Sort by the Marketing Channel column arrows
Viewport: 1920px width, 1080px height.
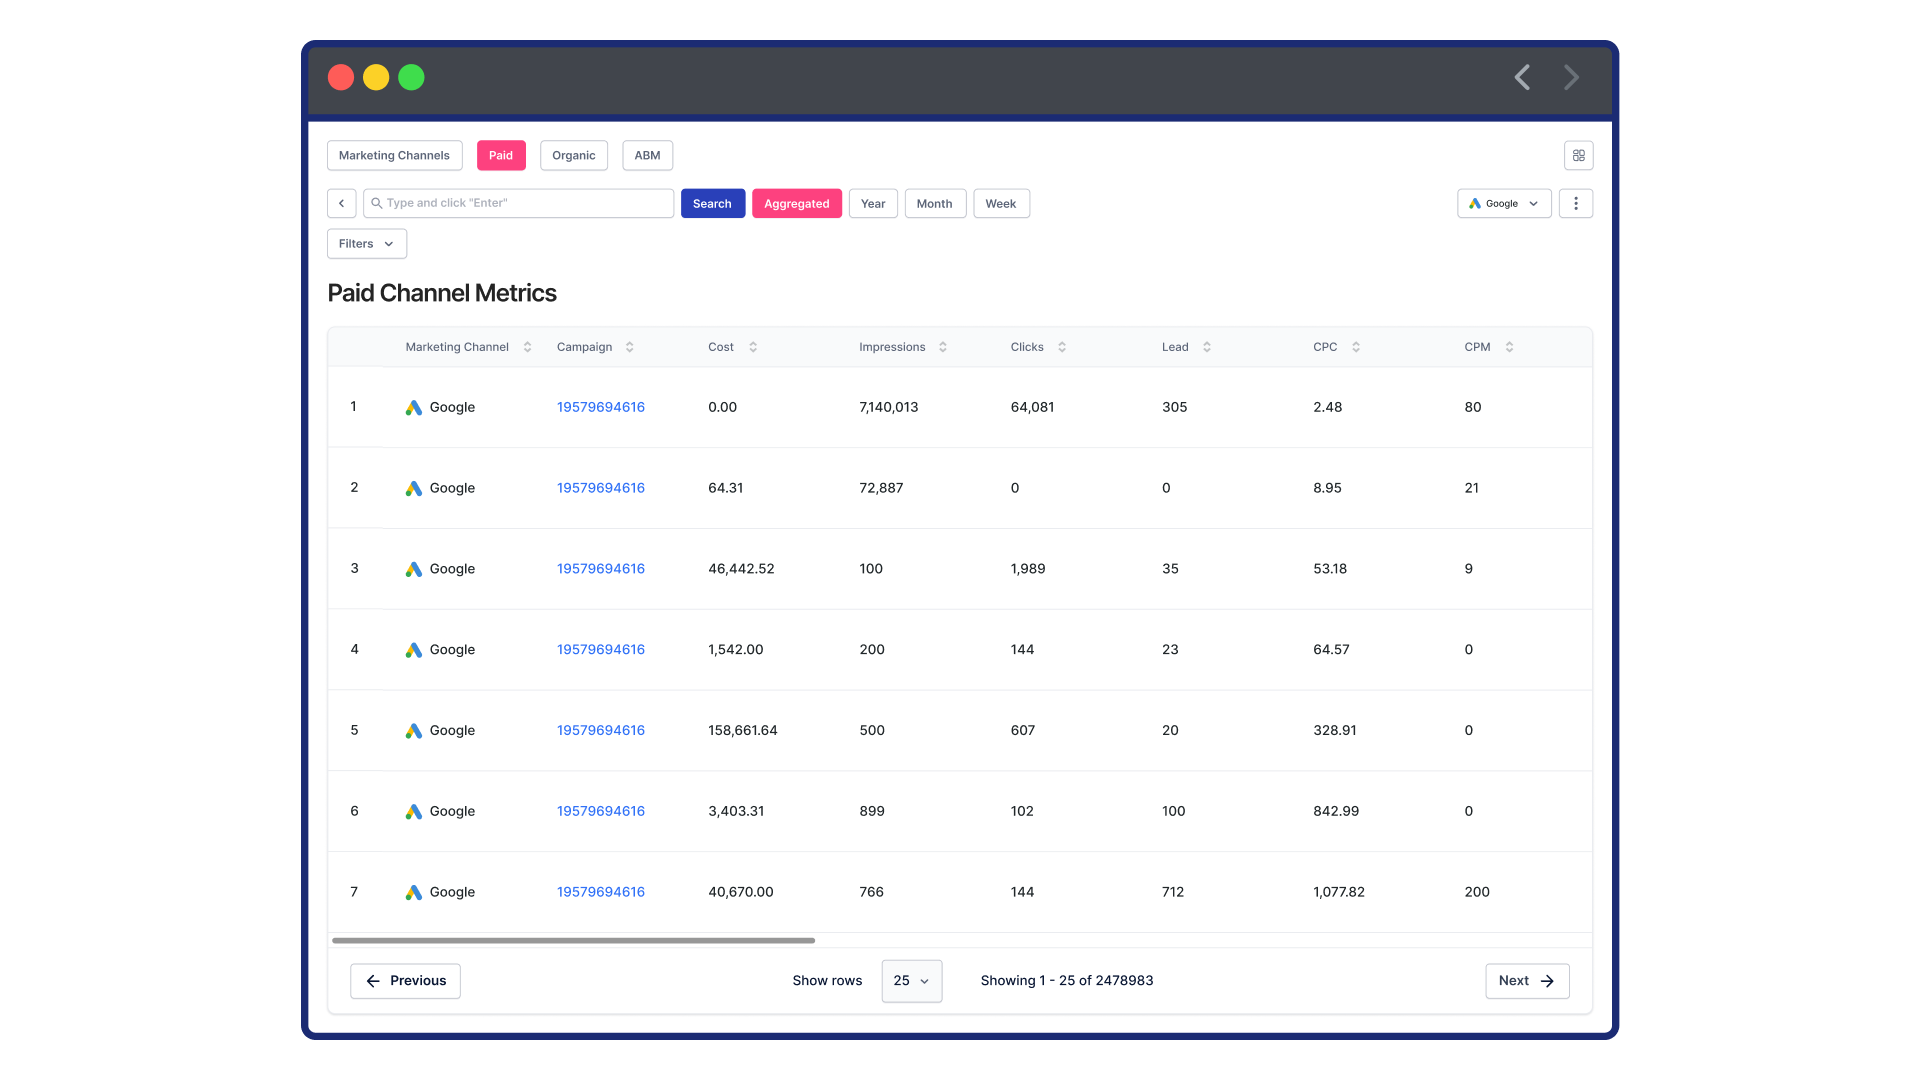click(x=527, y=347)
